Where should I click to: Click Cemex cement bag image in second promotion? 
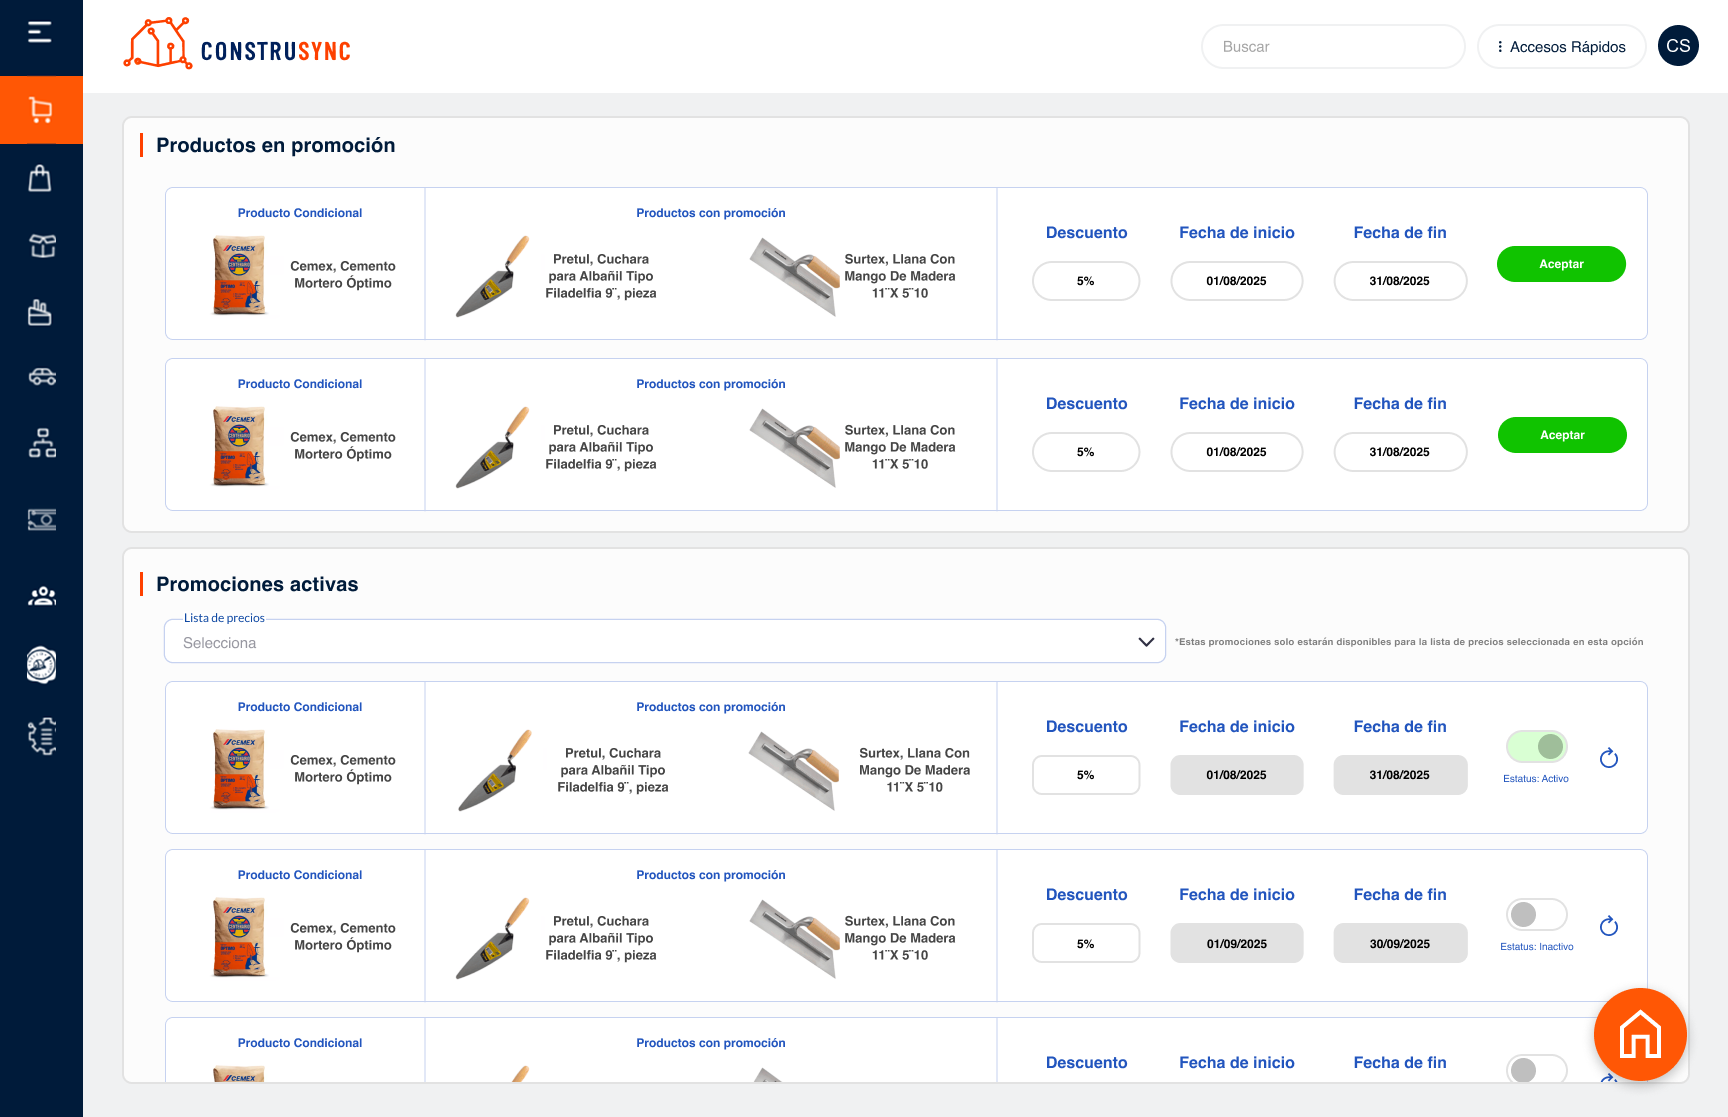[x=239, y=446]
